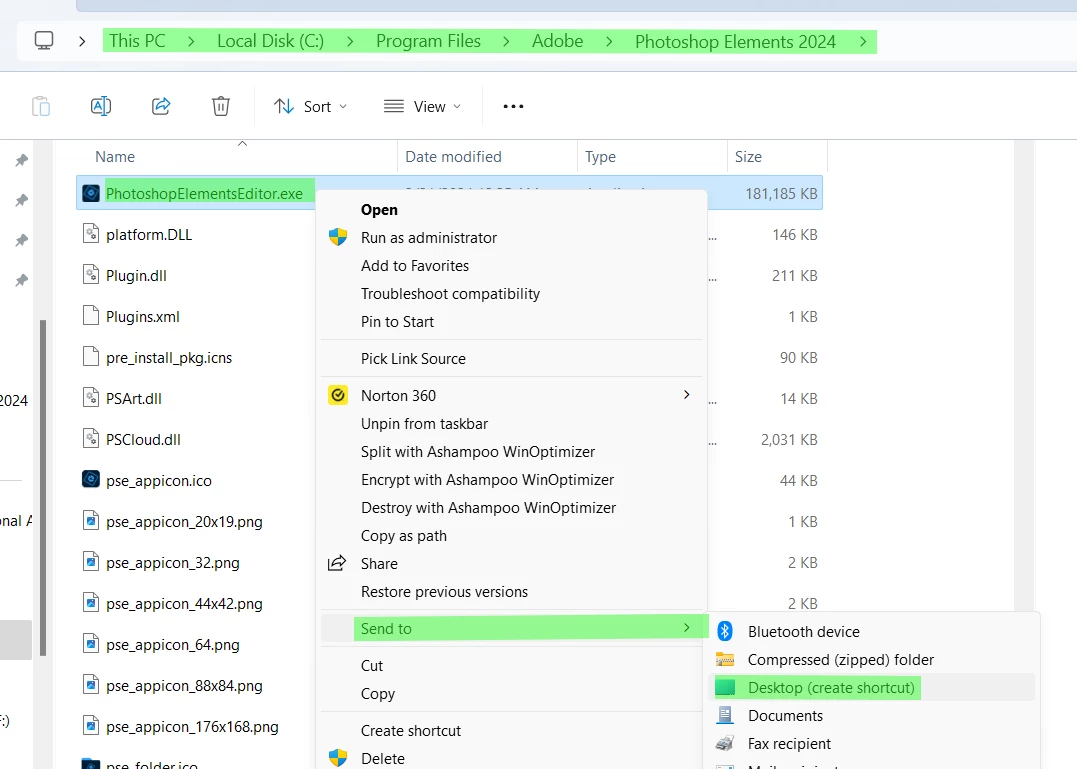This screenshot has width=1077, height=769.
Task: Click Local Disk (C:) breadcrumb
Action: point(271,41)
